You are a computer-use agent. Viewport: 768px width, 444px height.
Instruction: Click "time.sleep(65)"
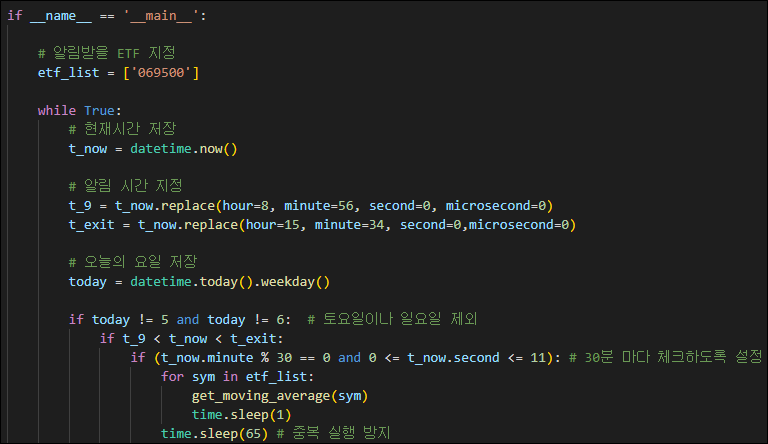pos(215,433)
